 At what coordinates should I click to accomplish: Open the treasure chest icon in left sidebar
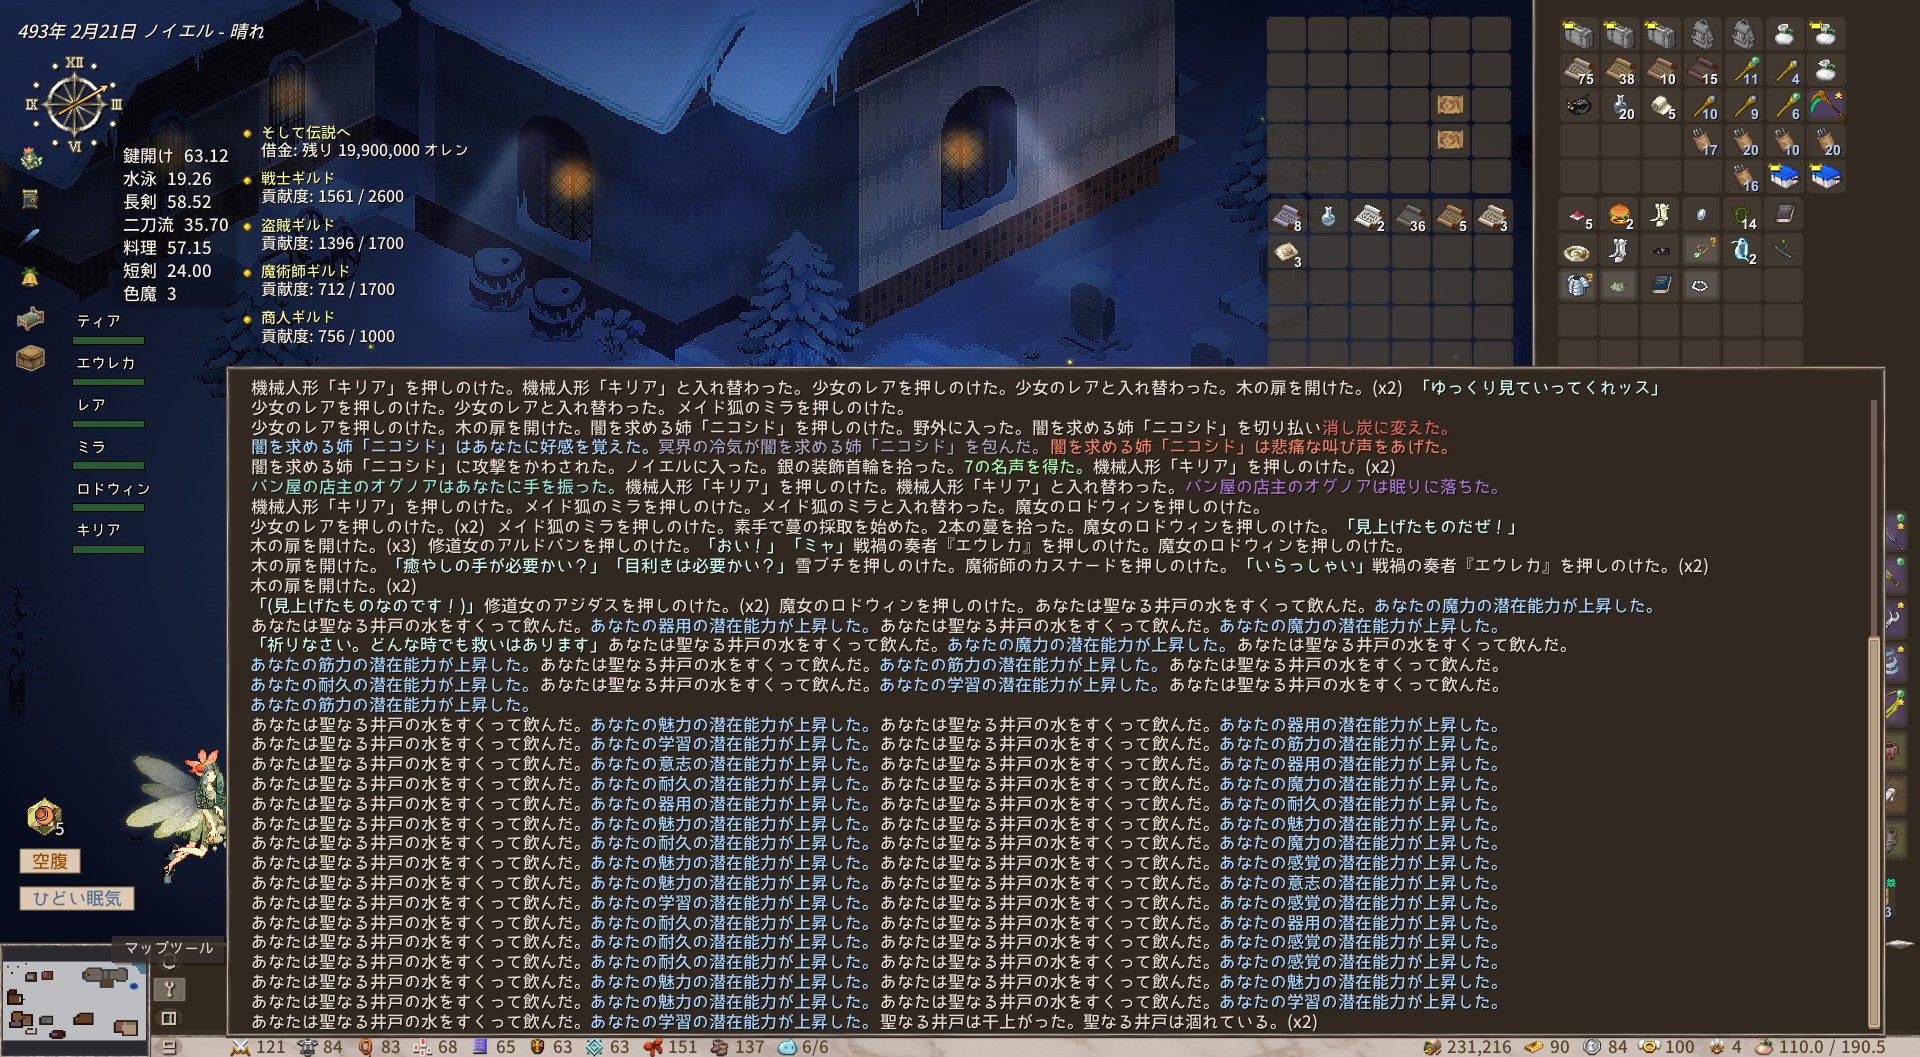tap(30, 359)
